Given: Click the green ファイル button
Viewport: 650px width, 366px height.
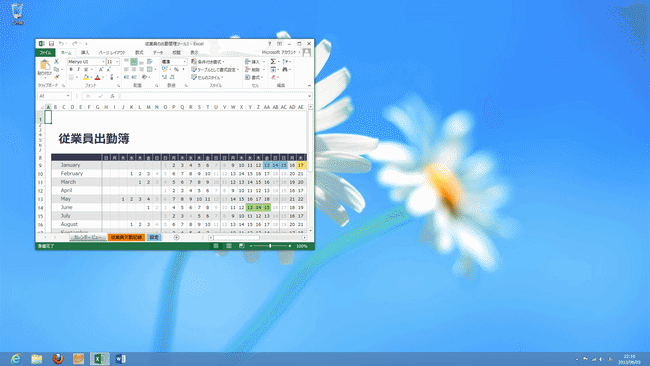Looking at the screenshot, I should (x=45, y=53).
